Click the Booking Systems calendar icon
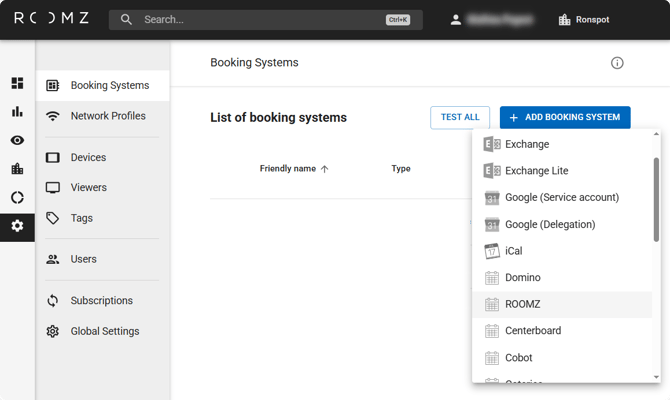Screen dimensions: 670x400 [53, 85]
